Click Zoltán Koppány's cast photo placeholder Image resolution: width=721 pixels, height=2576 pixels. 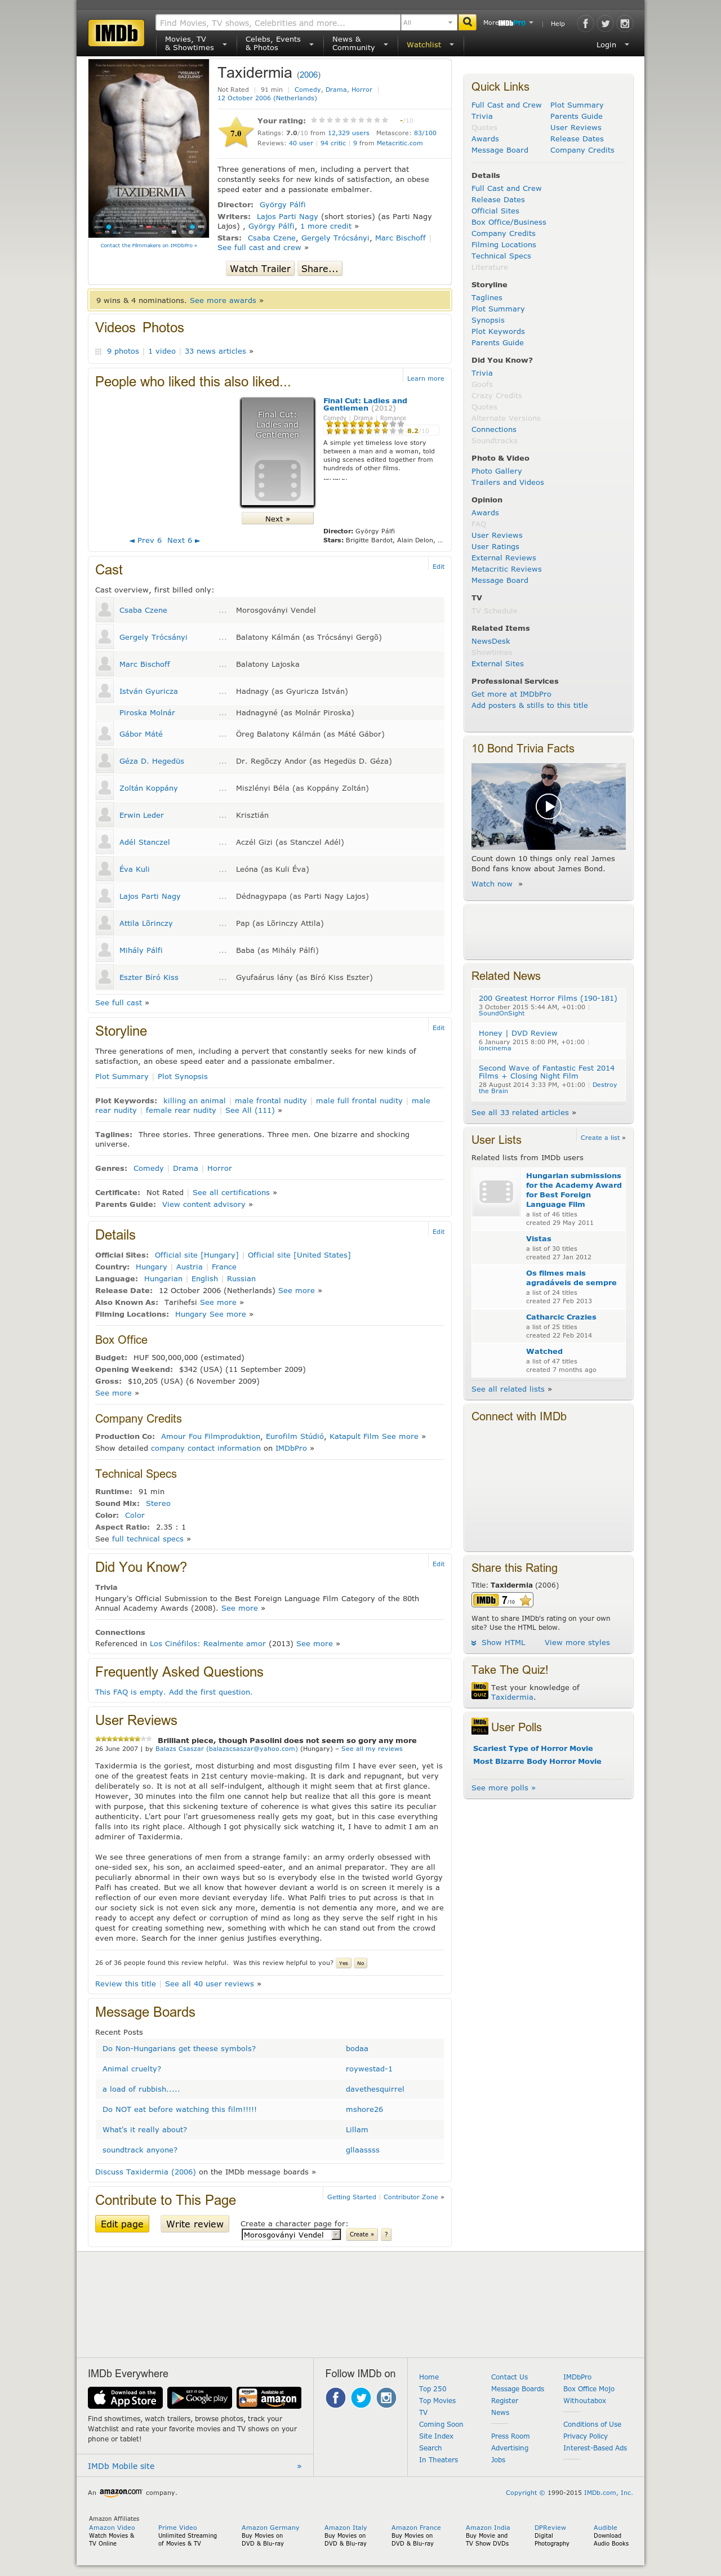(x=104, y=788)
